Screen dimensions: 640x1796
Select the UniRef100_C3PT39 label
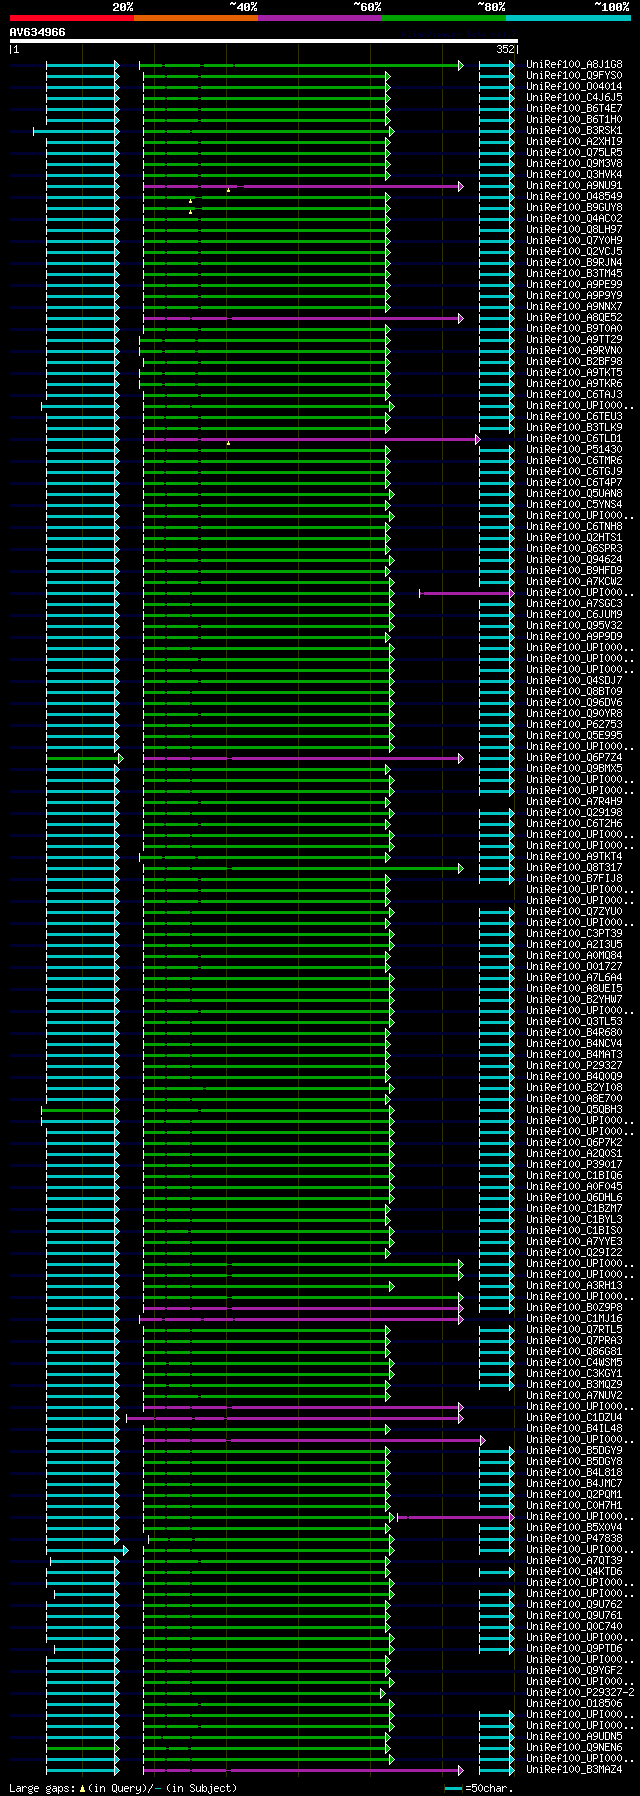(574, 934)
